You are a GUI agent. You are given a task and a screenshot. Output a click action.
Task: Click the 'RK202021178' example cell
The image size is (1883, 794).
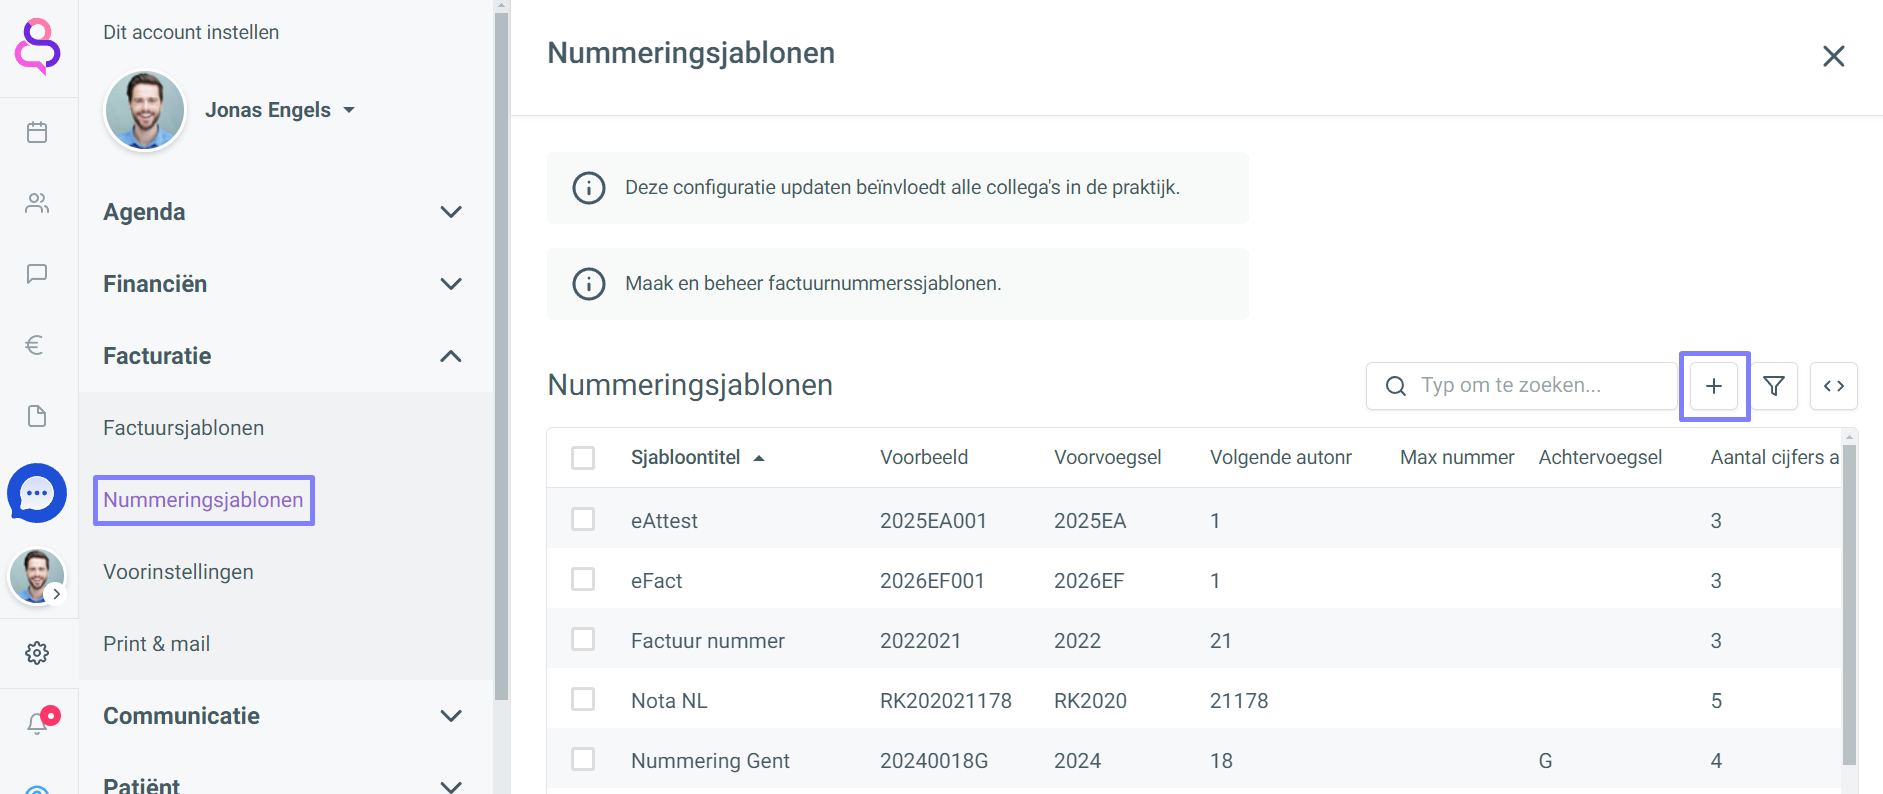tap(946, 701)
